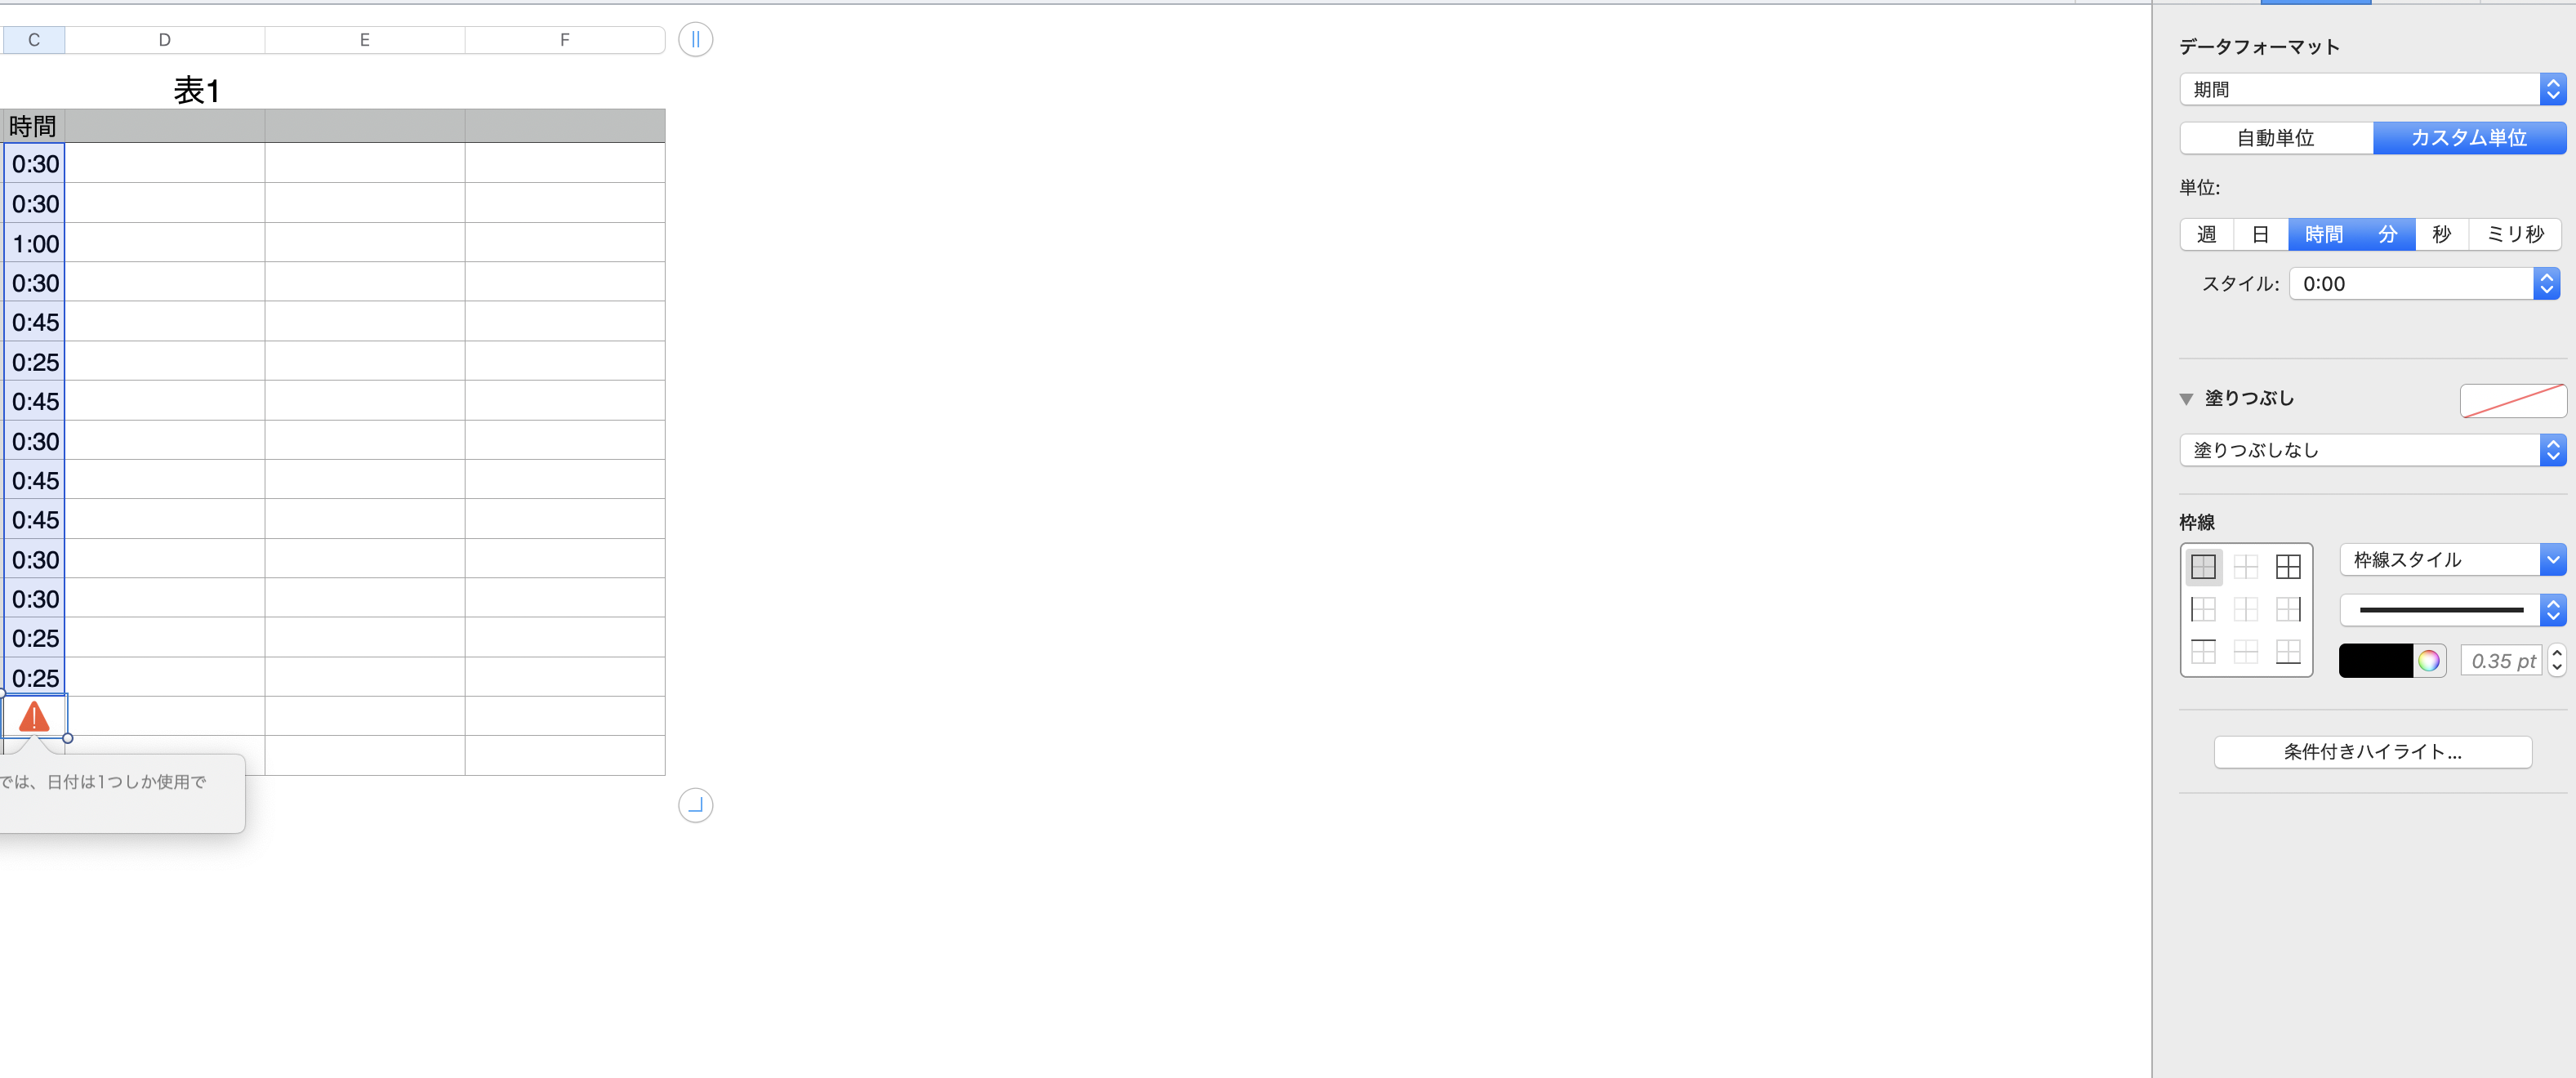Toggle the 日 unit button

[x=2260, y=234]
